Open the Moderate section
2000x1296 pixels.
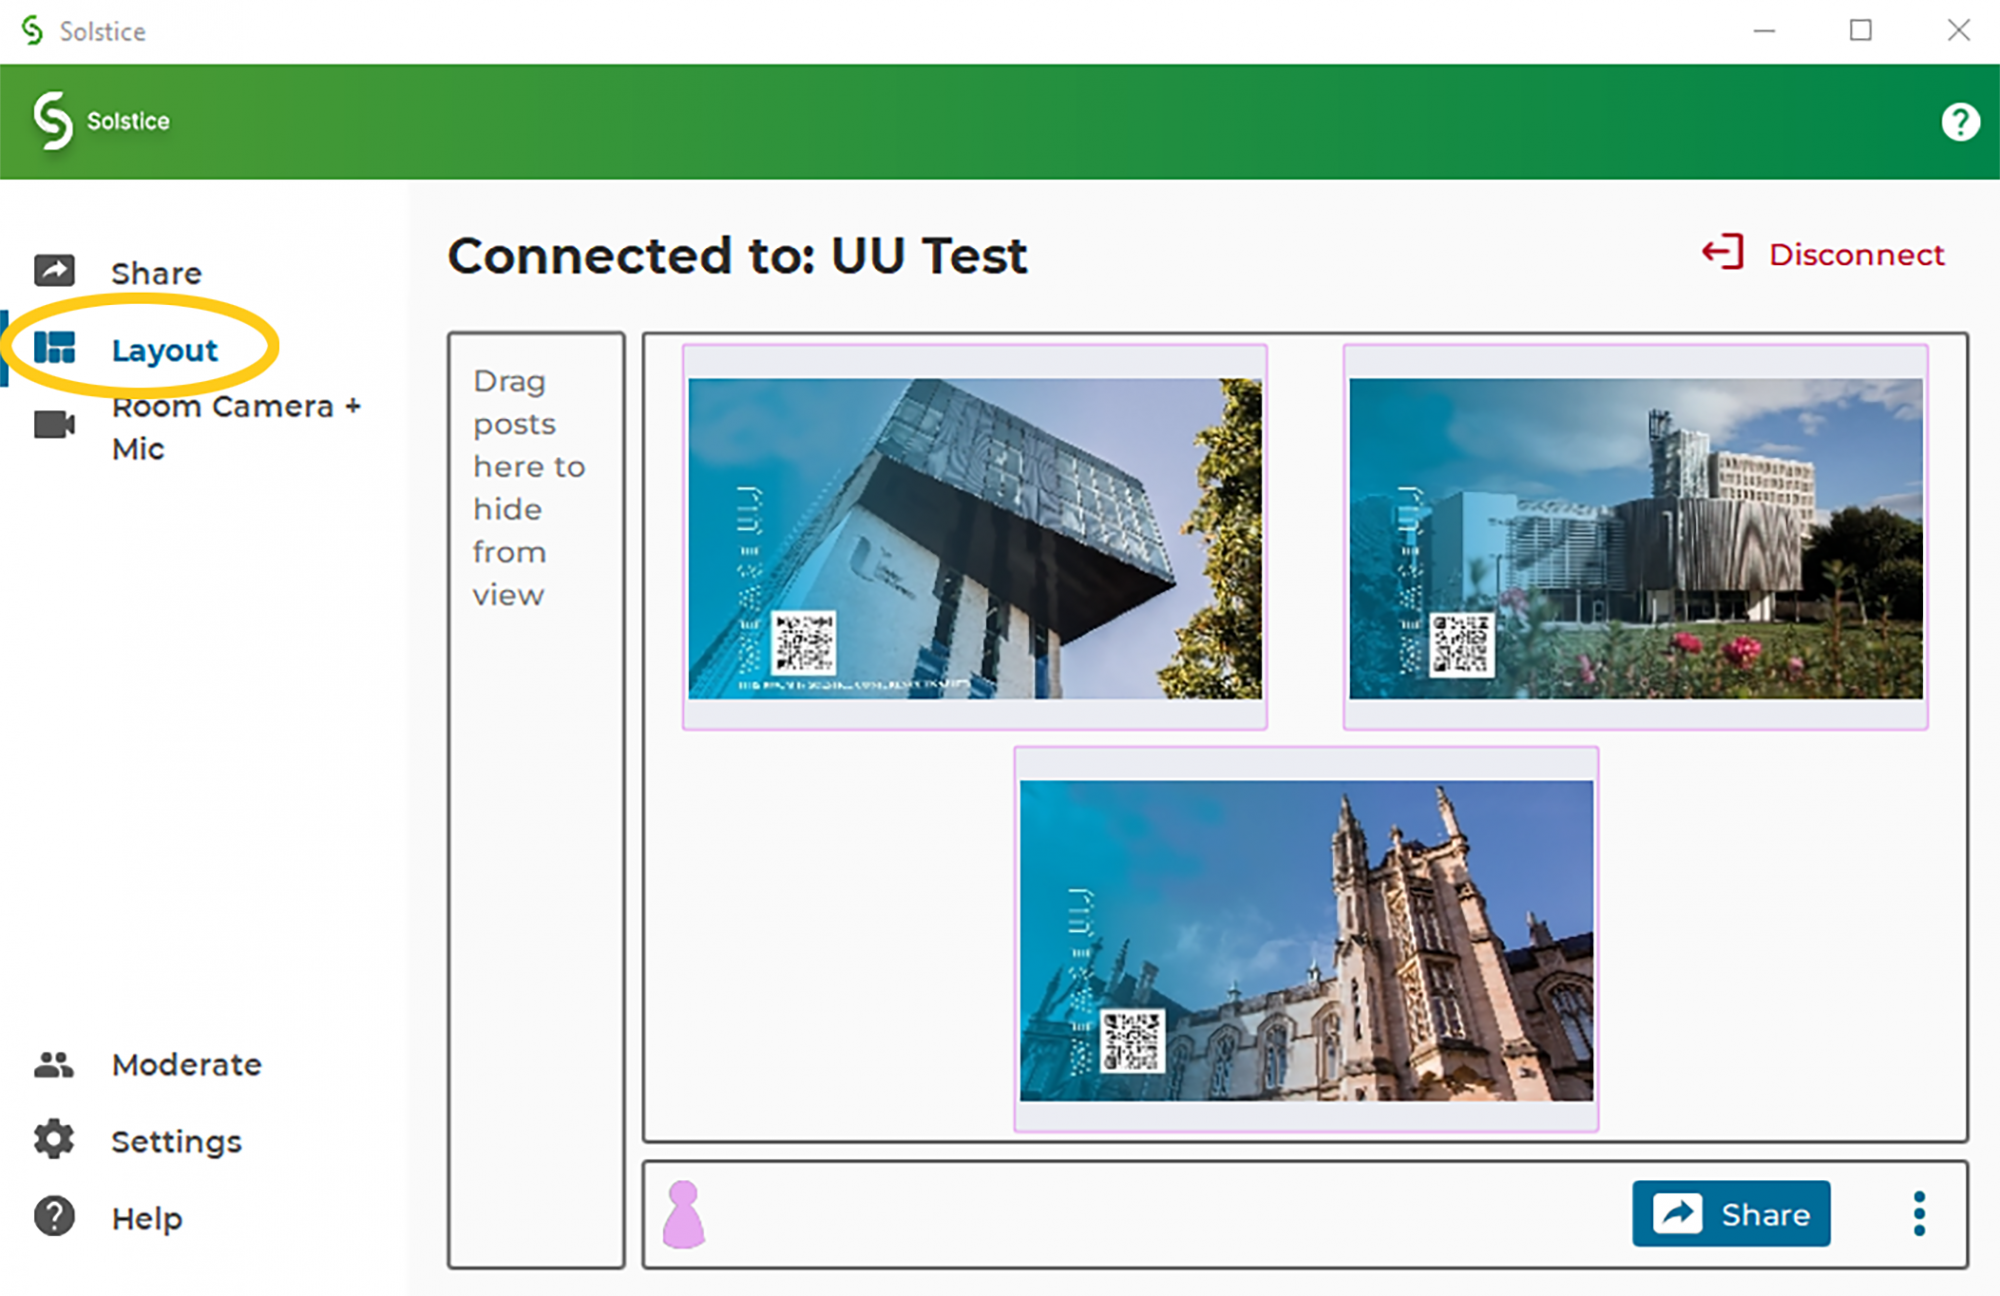(186, 1065)
